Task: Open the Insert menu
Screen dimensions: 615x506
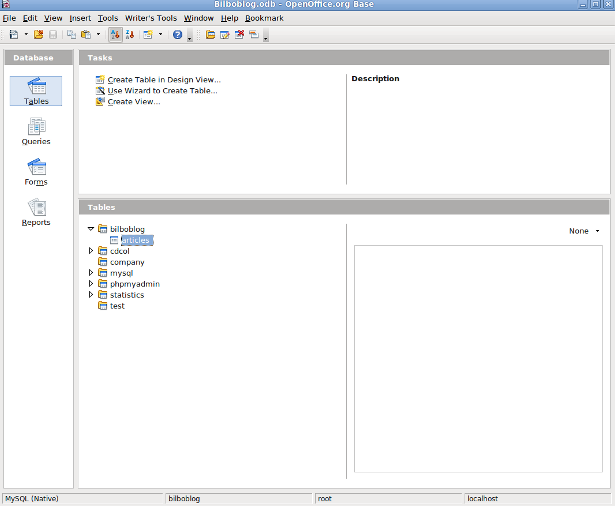Action: click(80, 18)
